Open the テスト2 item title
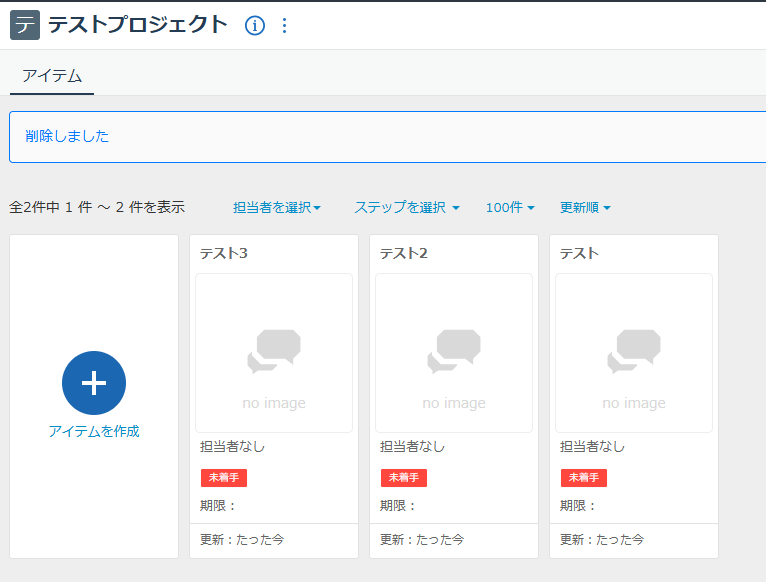This screenshot has height=582, width=766. click(x=404, y=253)
